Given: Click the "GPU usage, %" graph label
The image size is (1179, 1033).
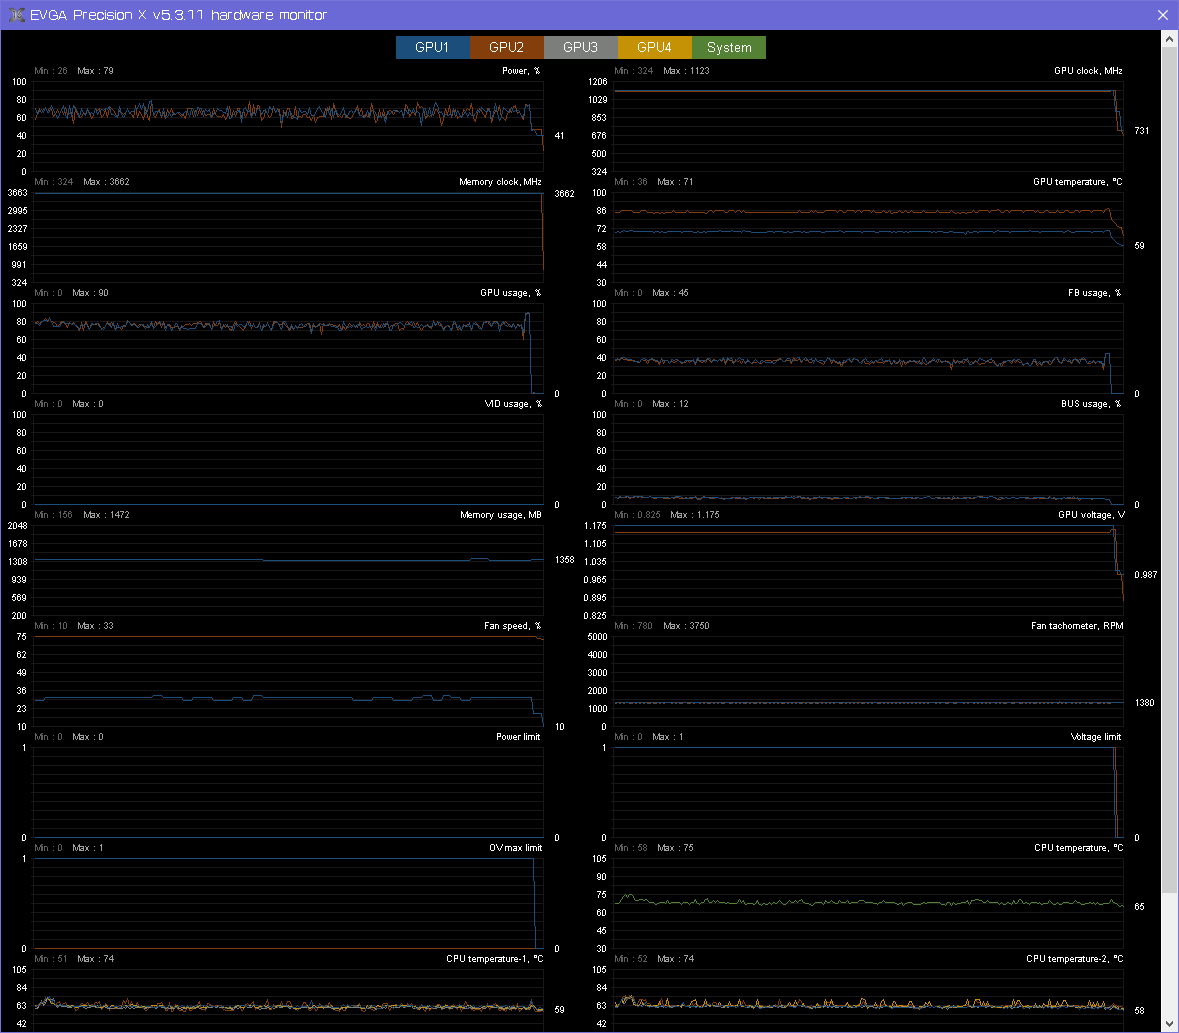Looking at the screenshot, I should coord(511,293).
